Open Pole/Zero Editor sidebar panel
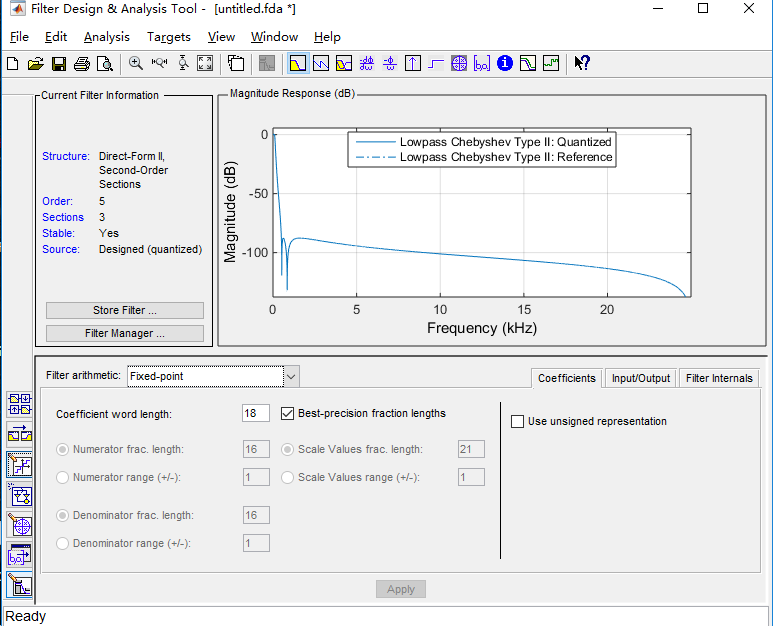The width and height of the screenshot is (773, 626). [x=20, y=526]
